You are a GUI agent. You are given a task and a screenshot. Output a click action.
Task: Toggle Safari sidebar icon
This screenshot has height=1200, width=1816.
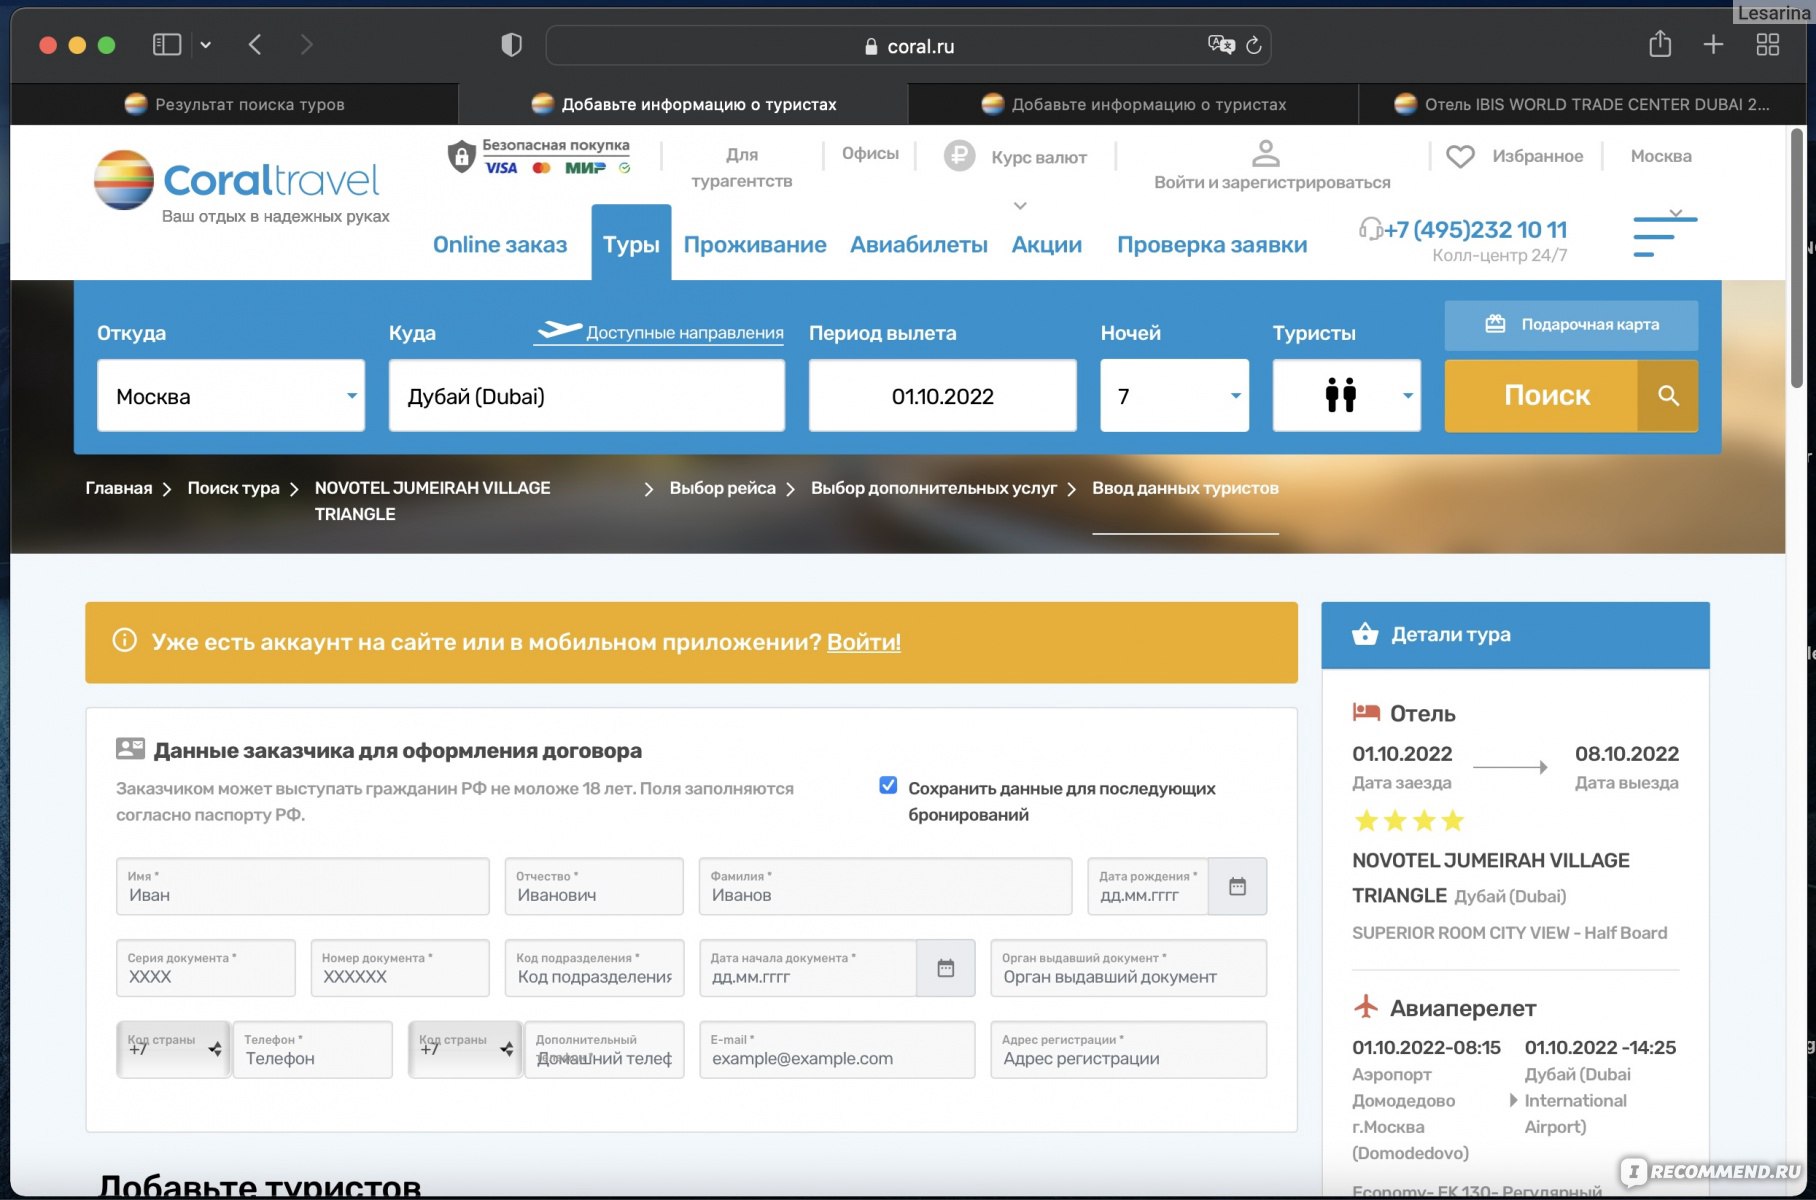[x=166, y=45]
